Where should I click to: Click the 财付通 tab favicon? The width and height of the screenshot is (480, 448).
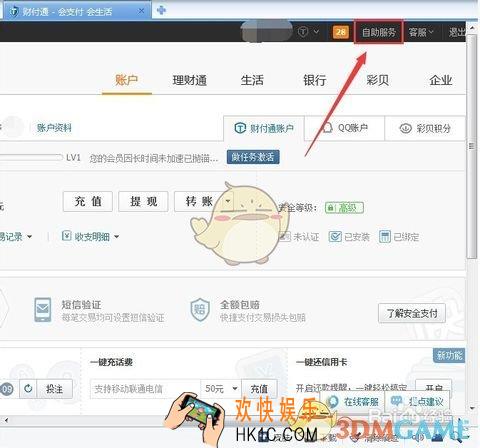pyautogui.click(x=14, y=11)
